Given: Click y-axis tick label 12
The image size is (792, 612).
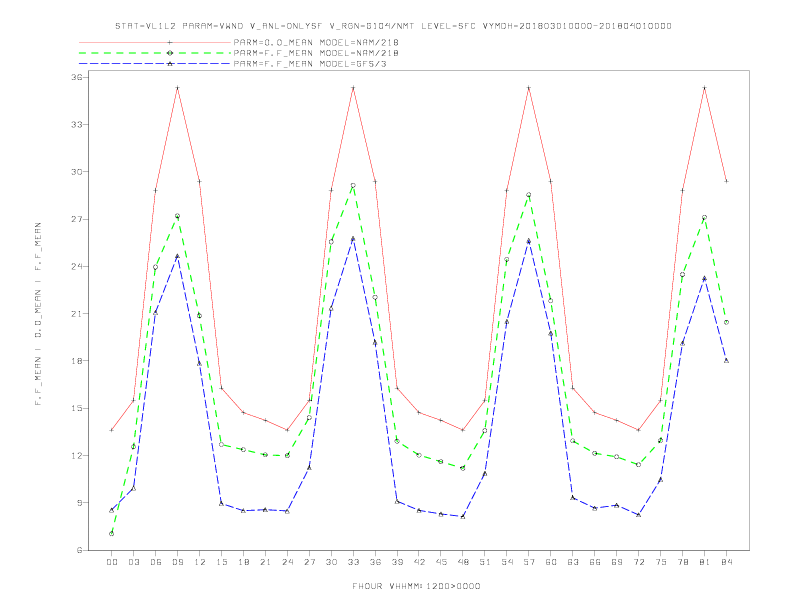Looking at the screenshot, I should pos(77,455).
